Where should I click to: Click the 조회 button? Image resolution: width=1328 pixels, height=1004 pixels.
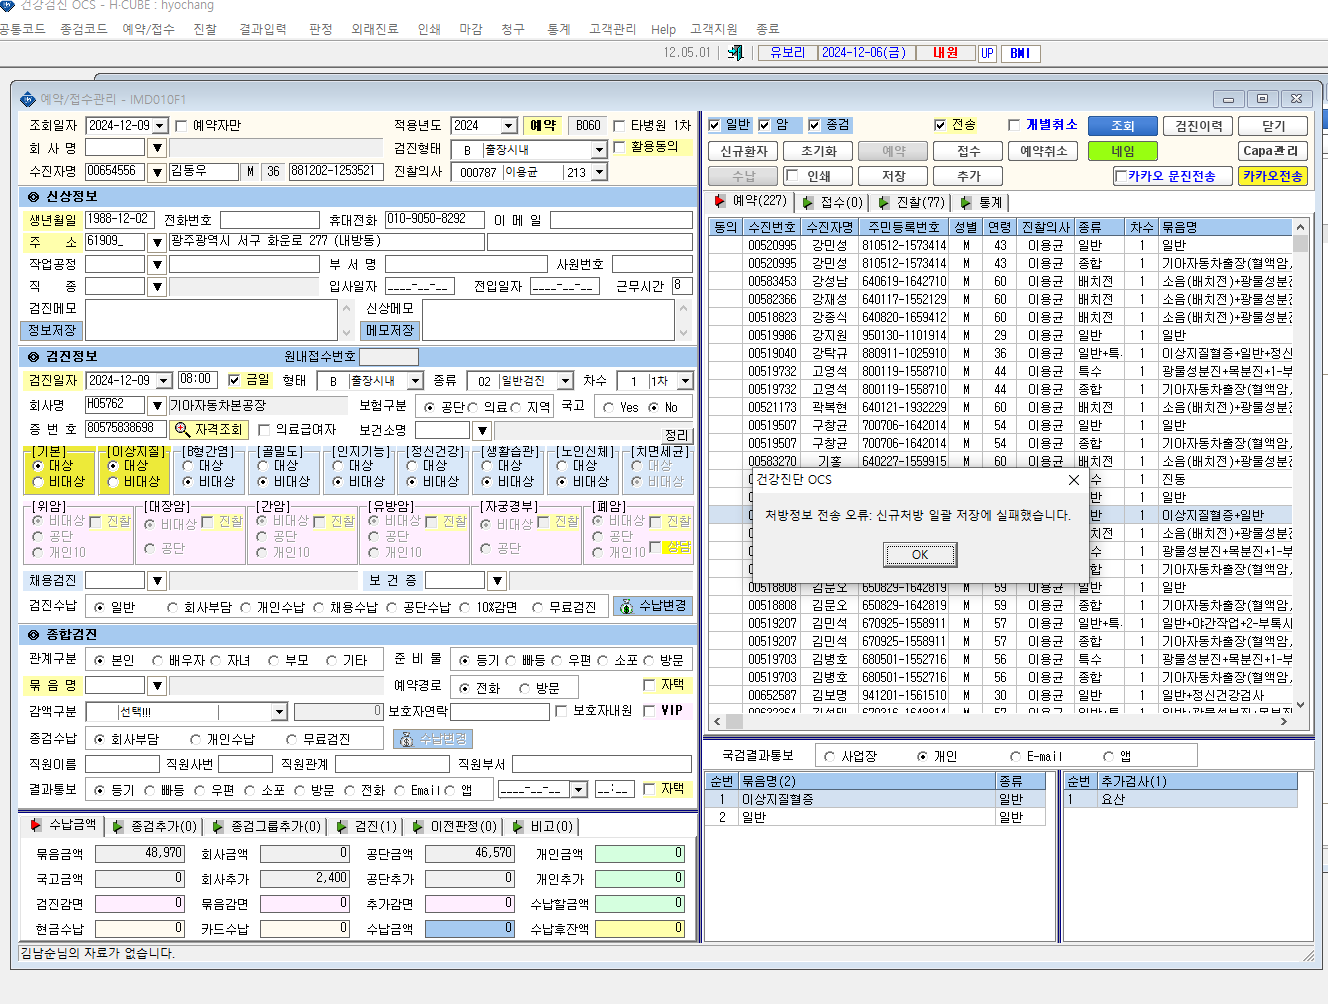pyautogui.click(x=1123, y=126)
